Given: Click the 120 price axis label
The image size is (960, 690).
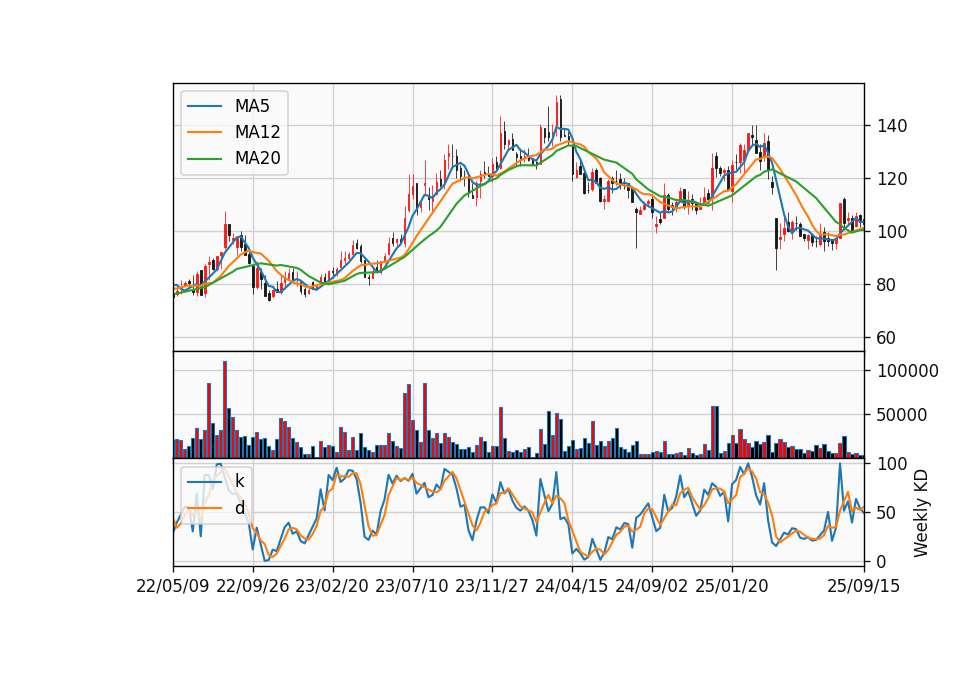Looking at the screenshot, I should pos(892,179).
